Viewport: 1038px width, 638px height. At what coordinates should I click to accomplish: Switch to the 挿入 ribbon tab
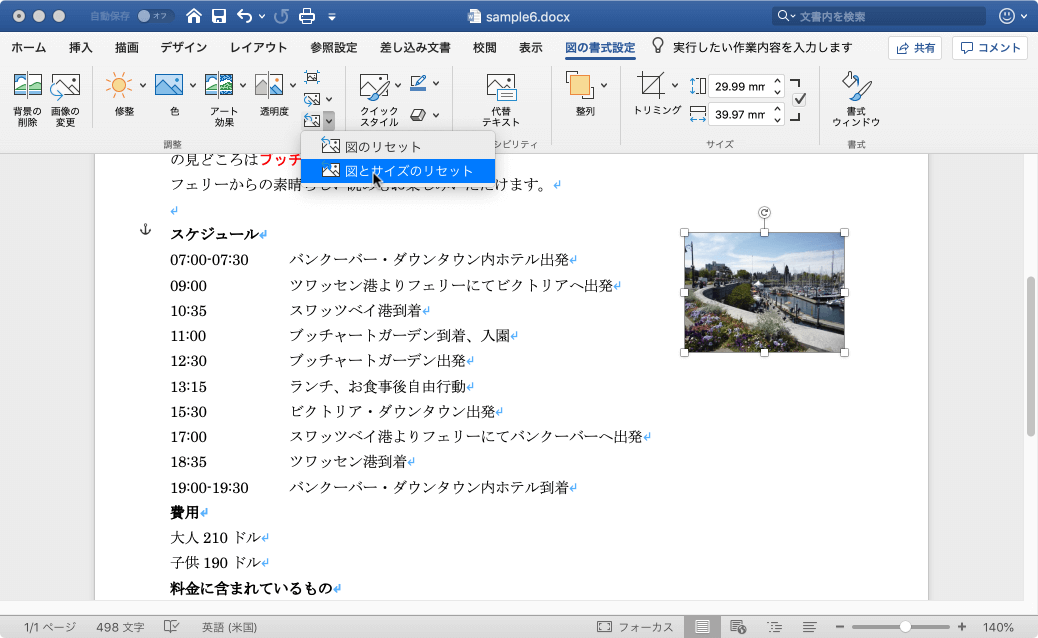(81, 48)
